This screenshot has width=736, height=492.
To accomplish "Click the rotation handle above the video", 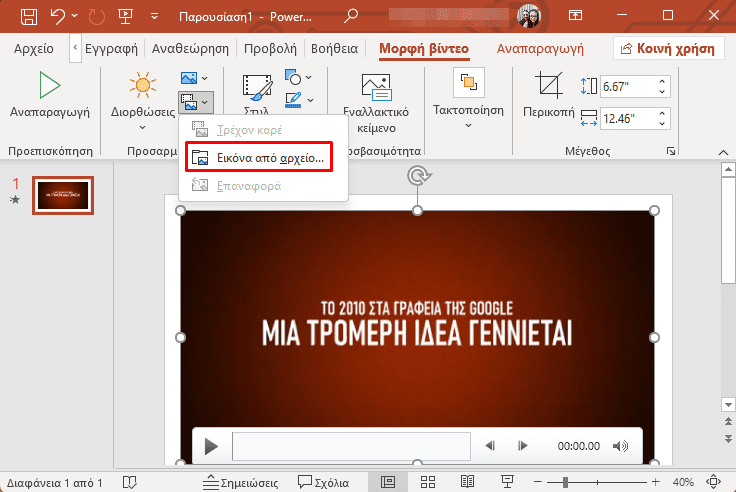I will click(x=418, y=176).
